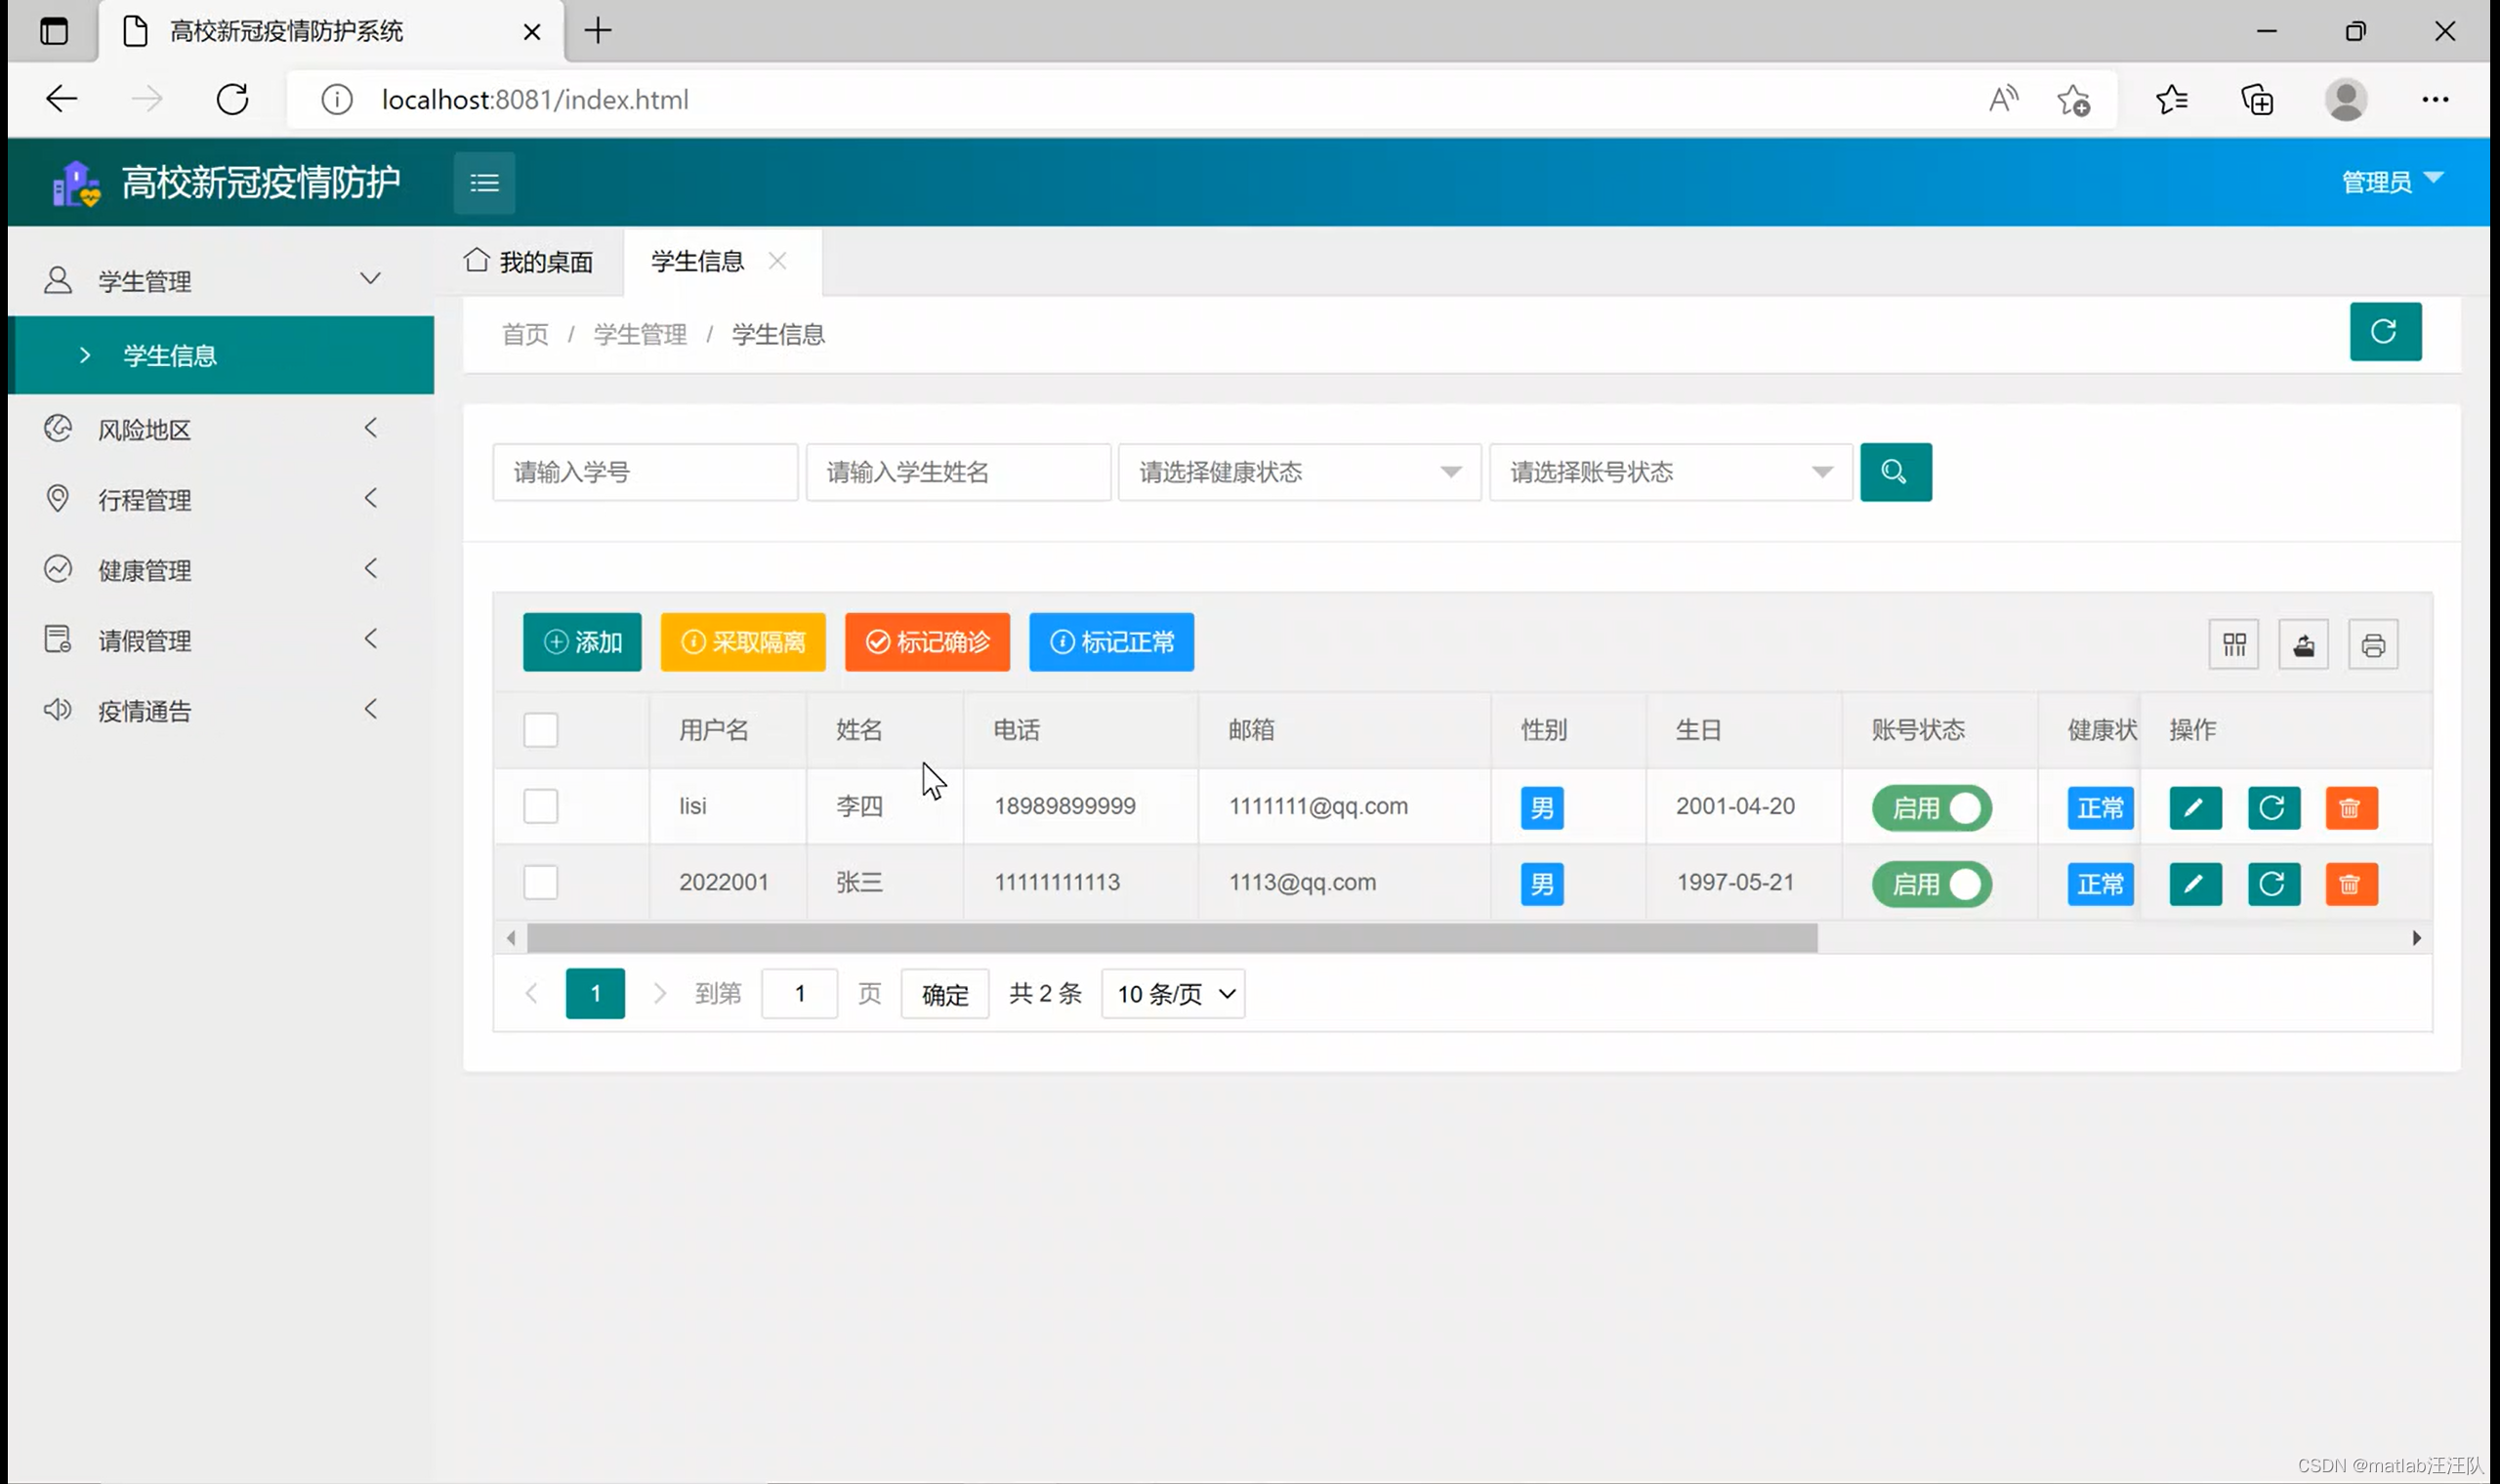
Task: Delete the 张三 row via trash icon
Action: coord(2350,884)
